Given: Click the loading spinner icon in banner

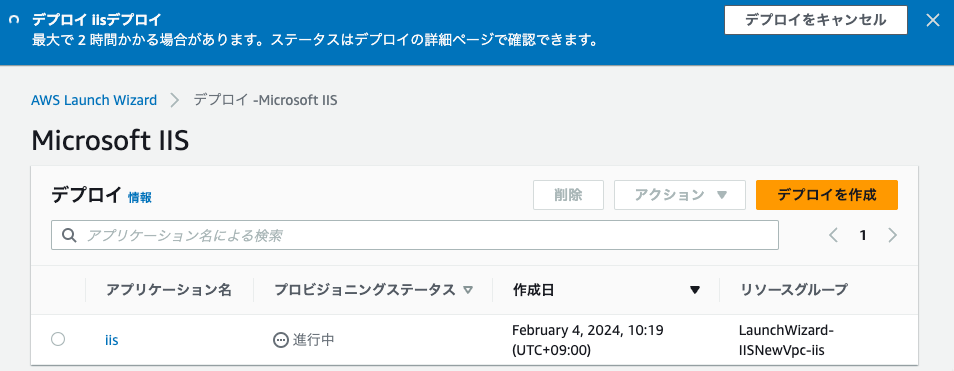Looking at the screenshot, I should click(14, 19).
